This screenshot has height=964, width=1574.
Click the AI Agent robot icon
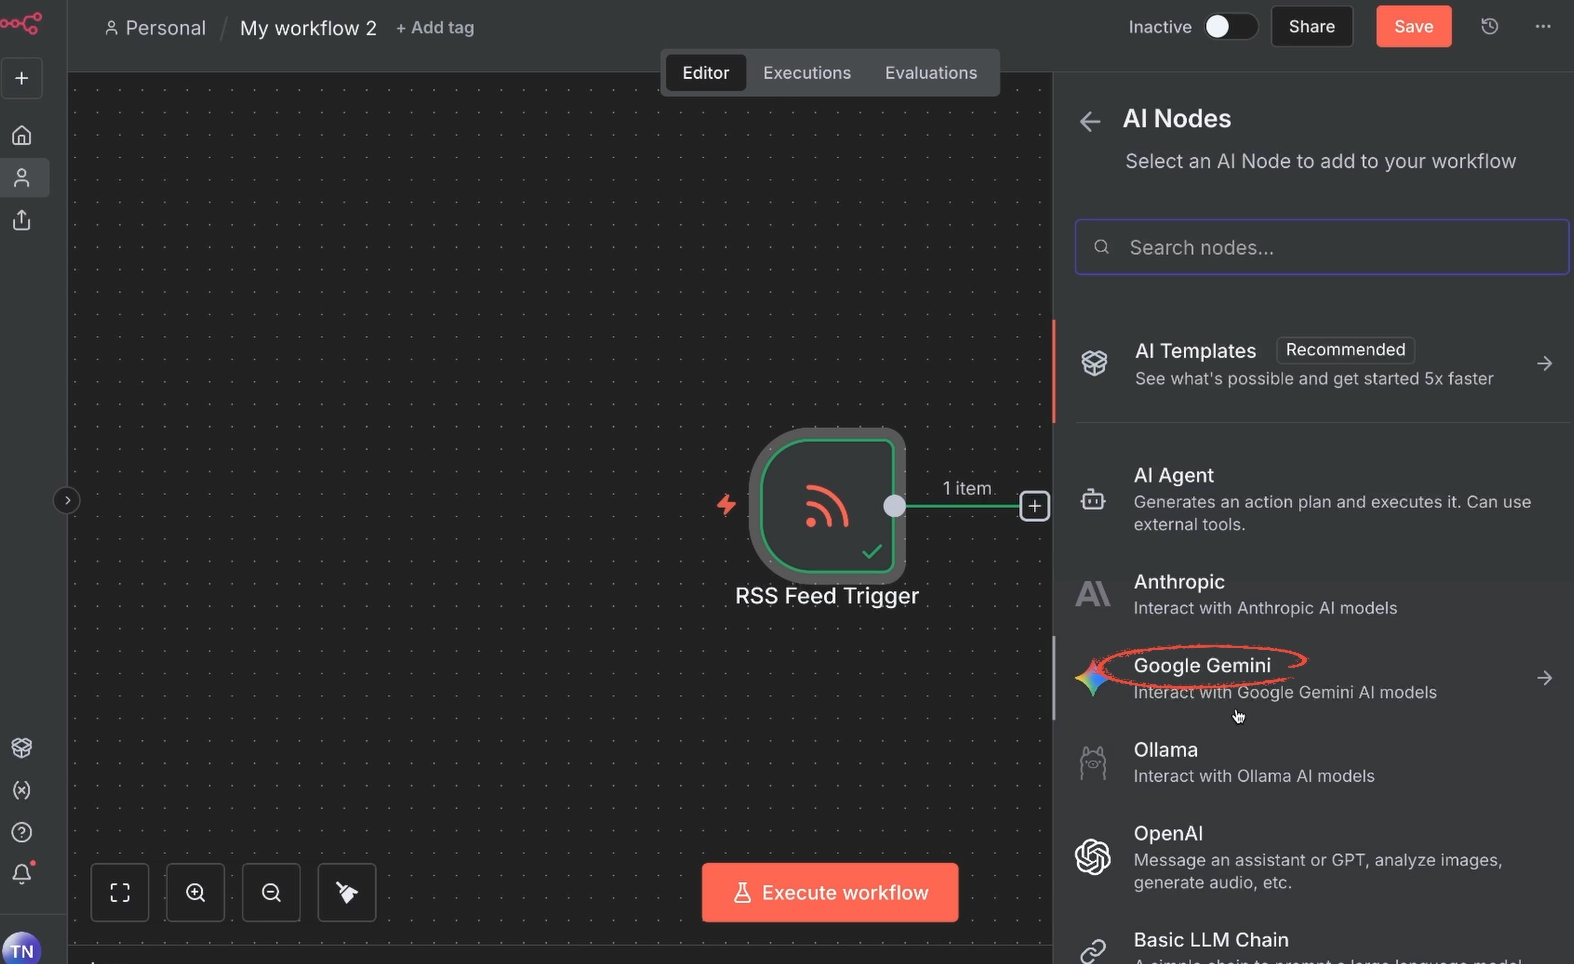coord(1093,499)
